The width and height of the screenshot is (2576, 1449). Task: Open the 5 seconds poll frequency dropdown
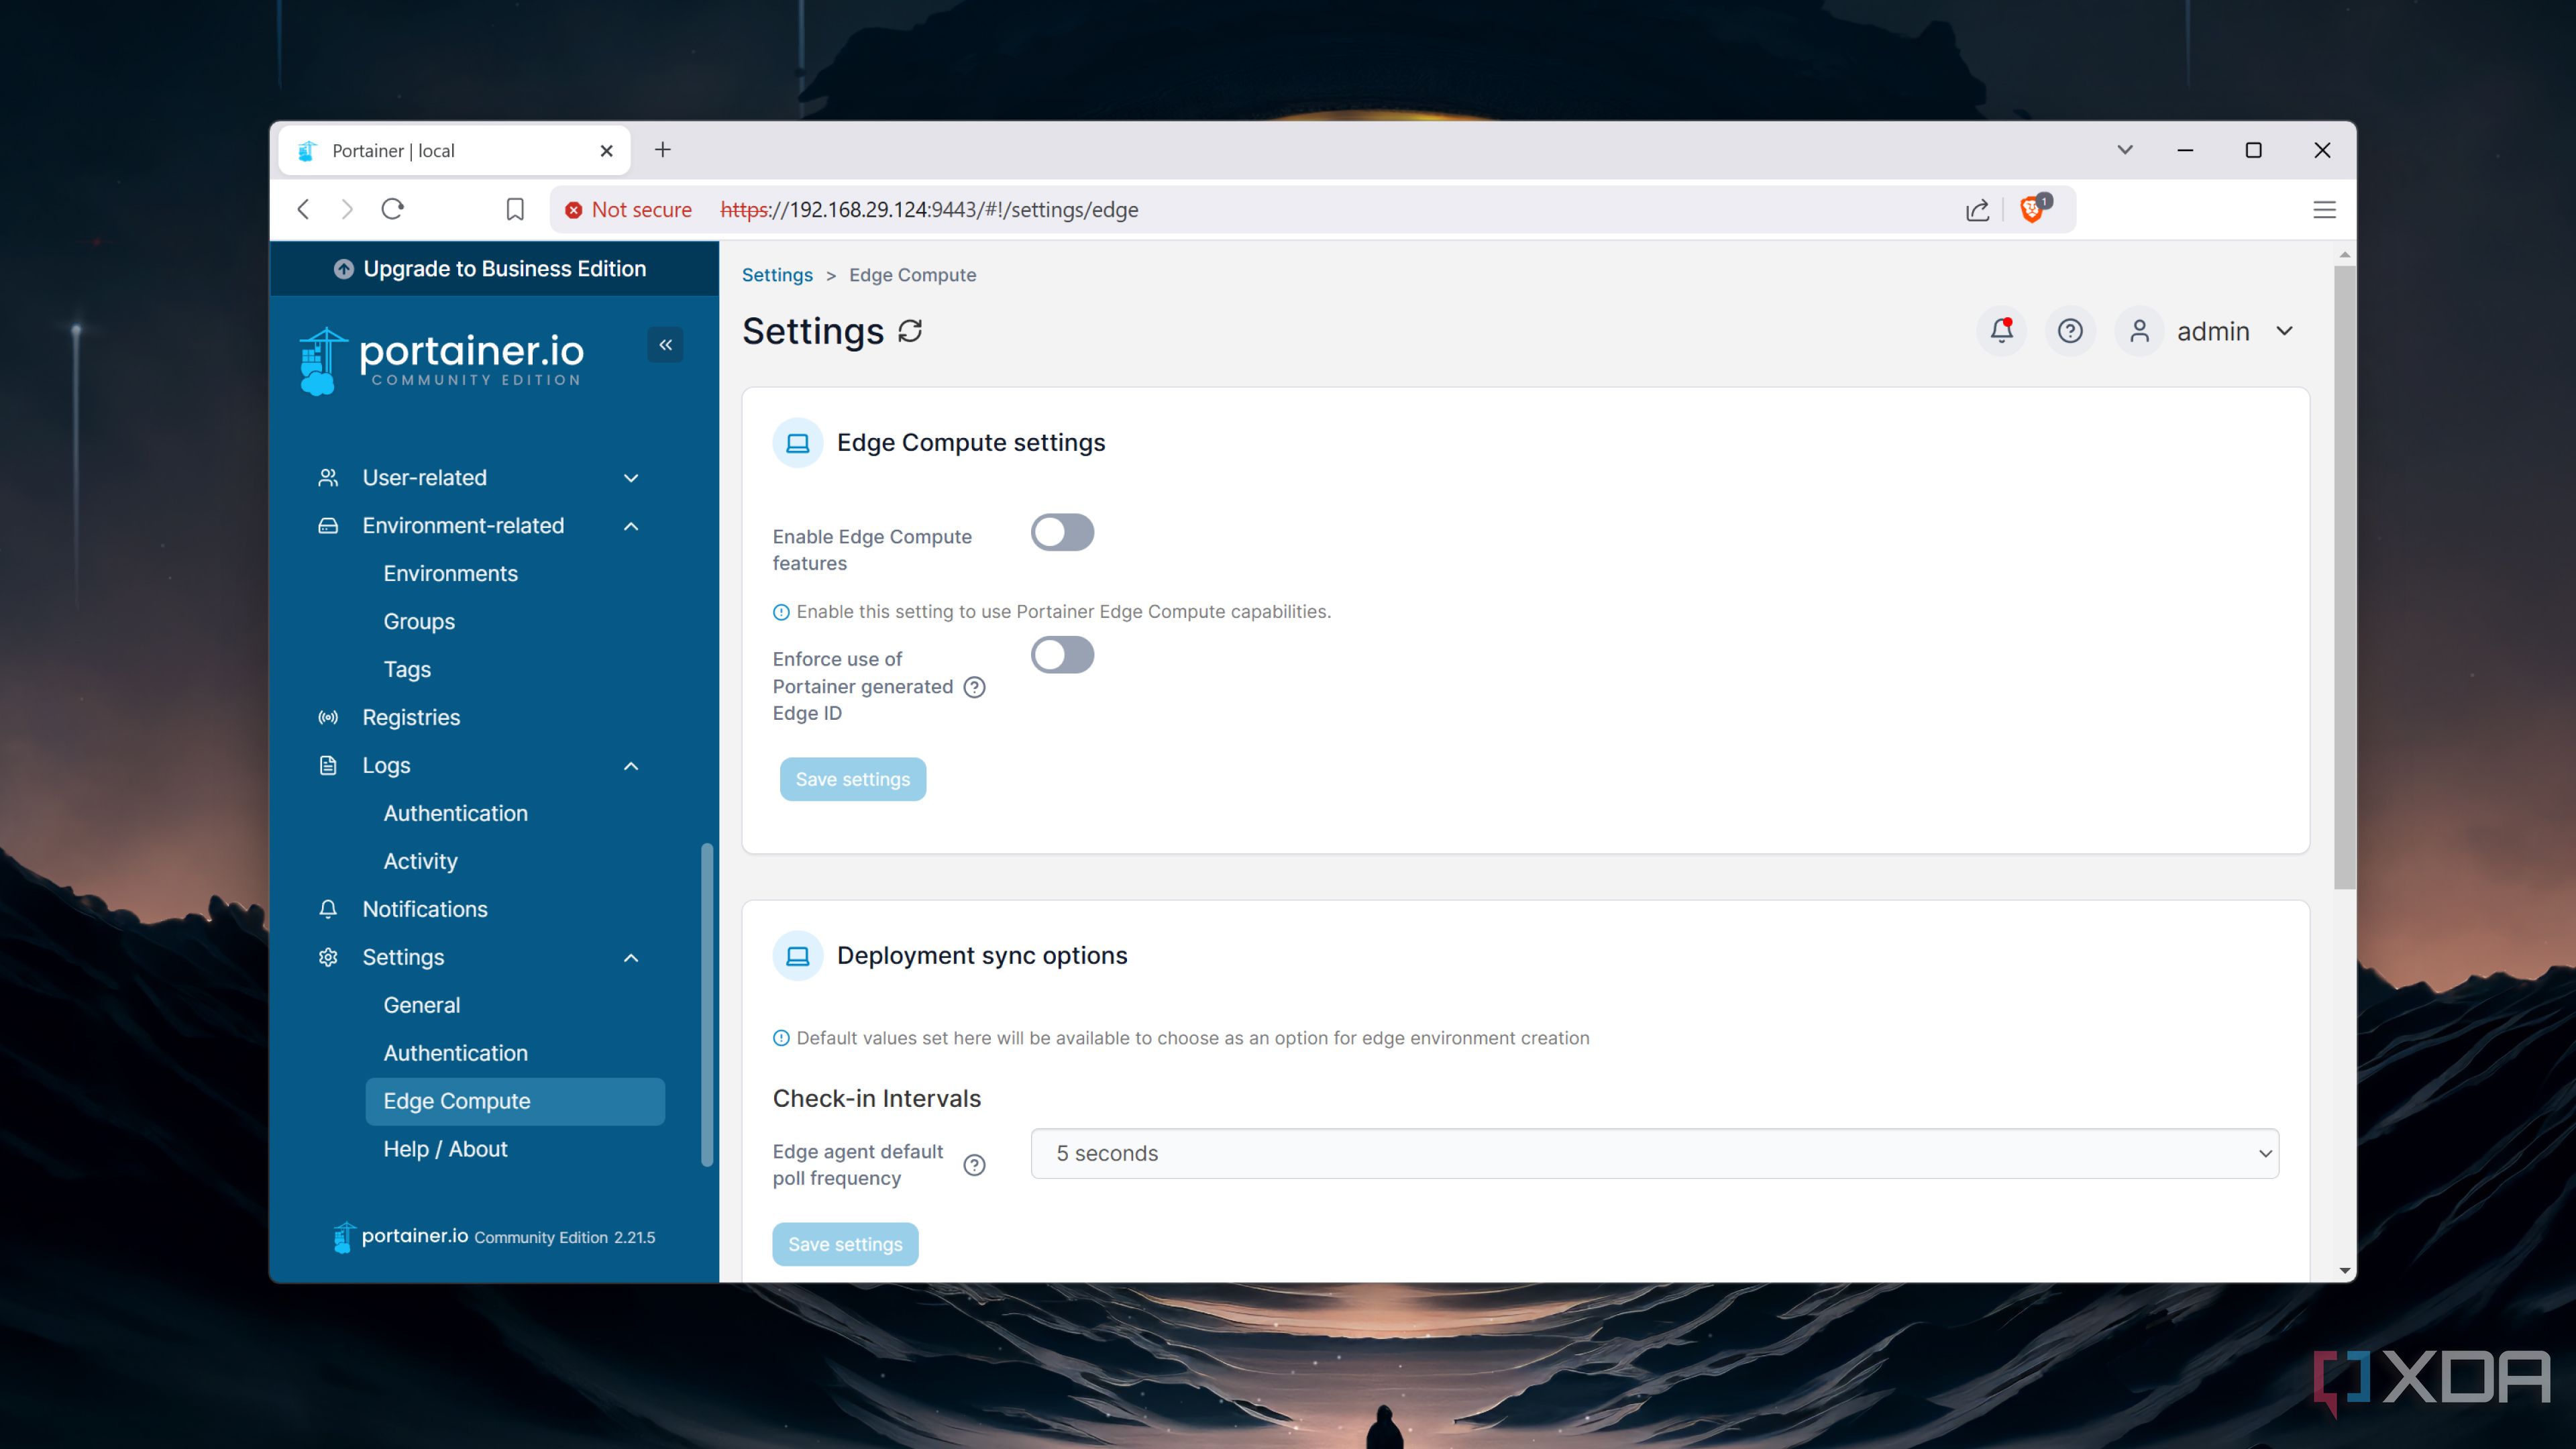point(1654,1153)
